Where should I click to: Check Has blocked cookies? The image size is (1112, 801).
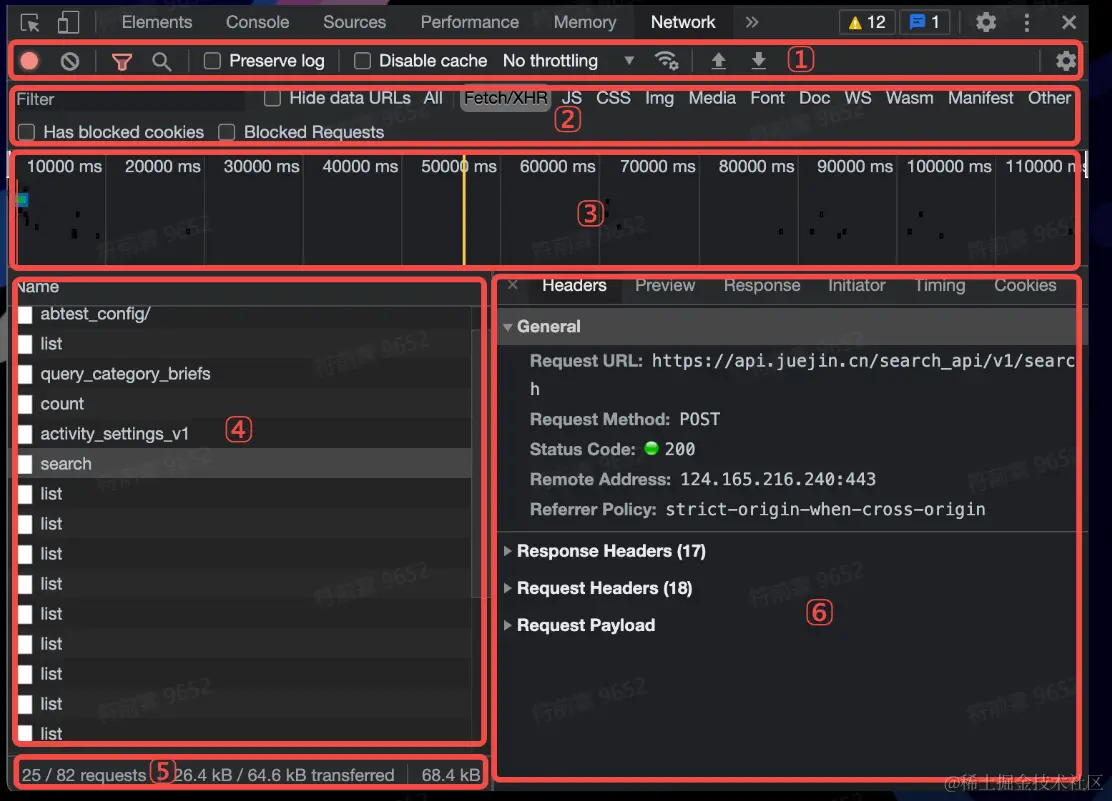(x=26, y=132)
